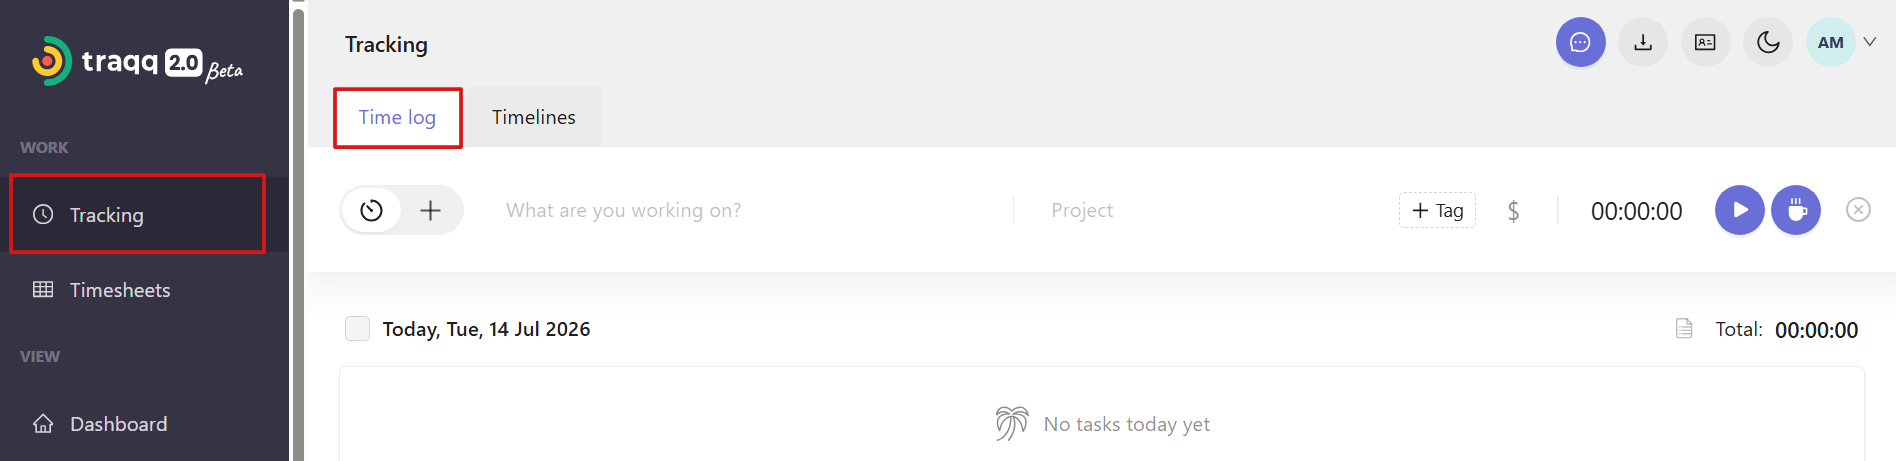This screenshot has width=1896, height=461.
Task: Toggle the billable dollar sign icon
Action: point(1514,211)
